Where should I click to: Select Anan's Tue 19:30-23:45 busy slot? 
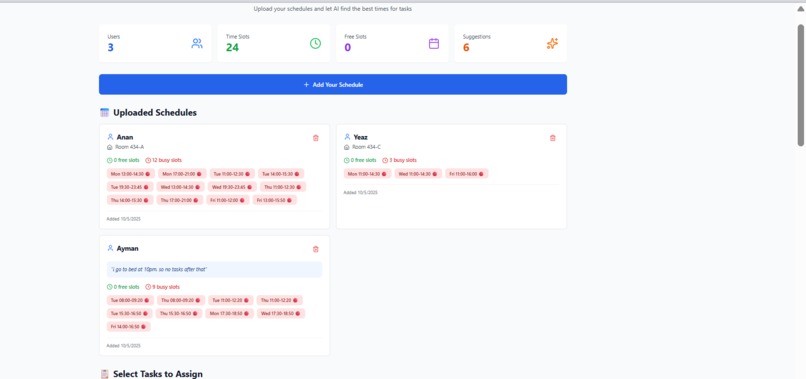click(130, 187)
